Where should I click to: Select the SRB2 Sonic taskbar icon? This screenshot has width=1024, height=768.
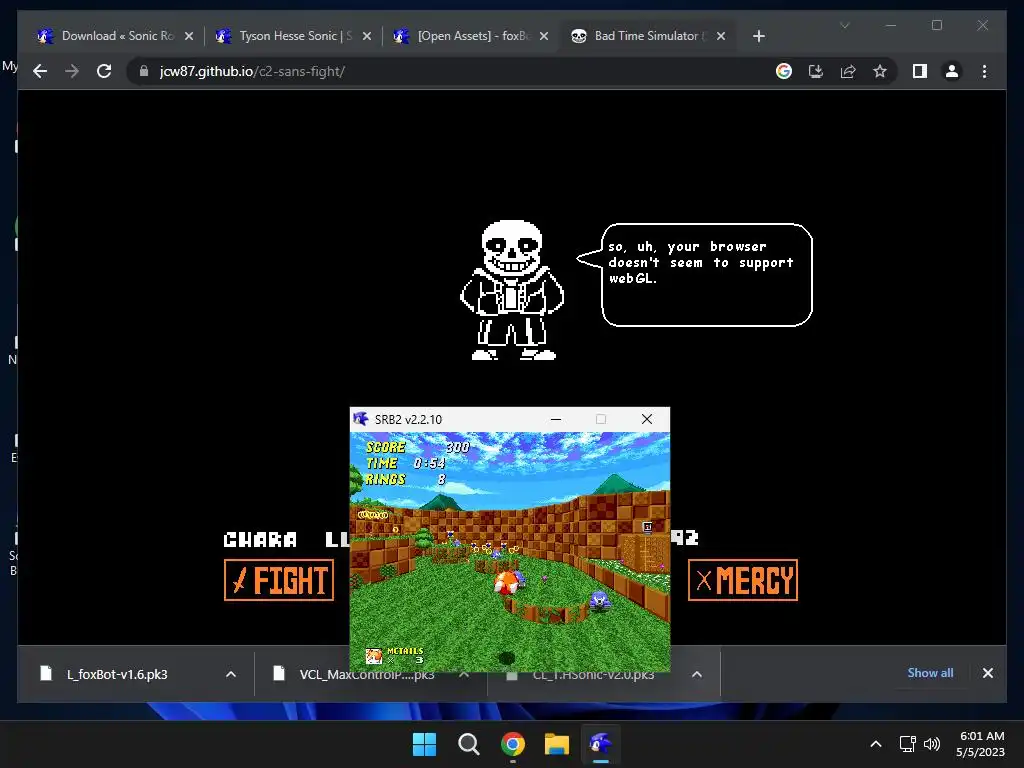[x=601, y=744]
